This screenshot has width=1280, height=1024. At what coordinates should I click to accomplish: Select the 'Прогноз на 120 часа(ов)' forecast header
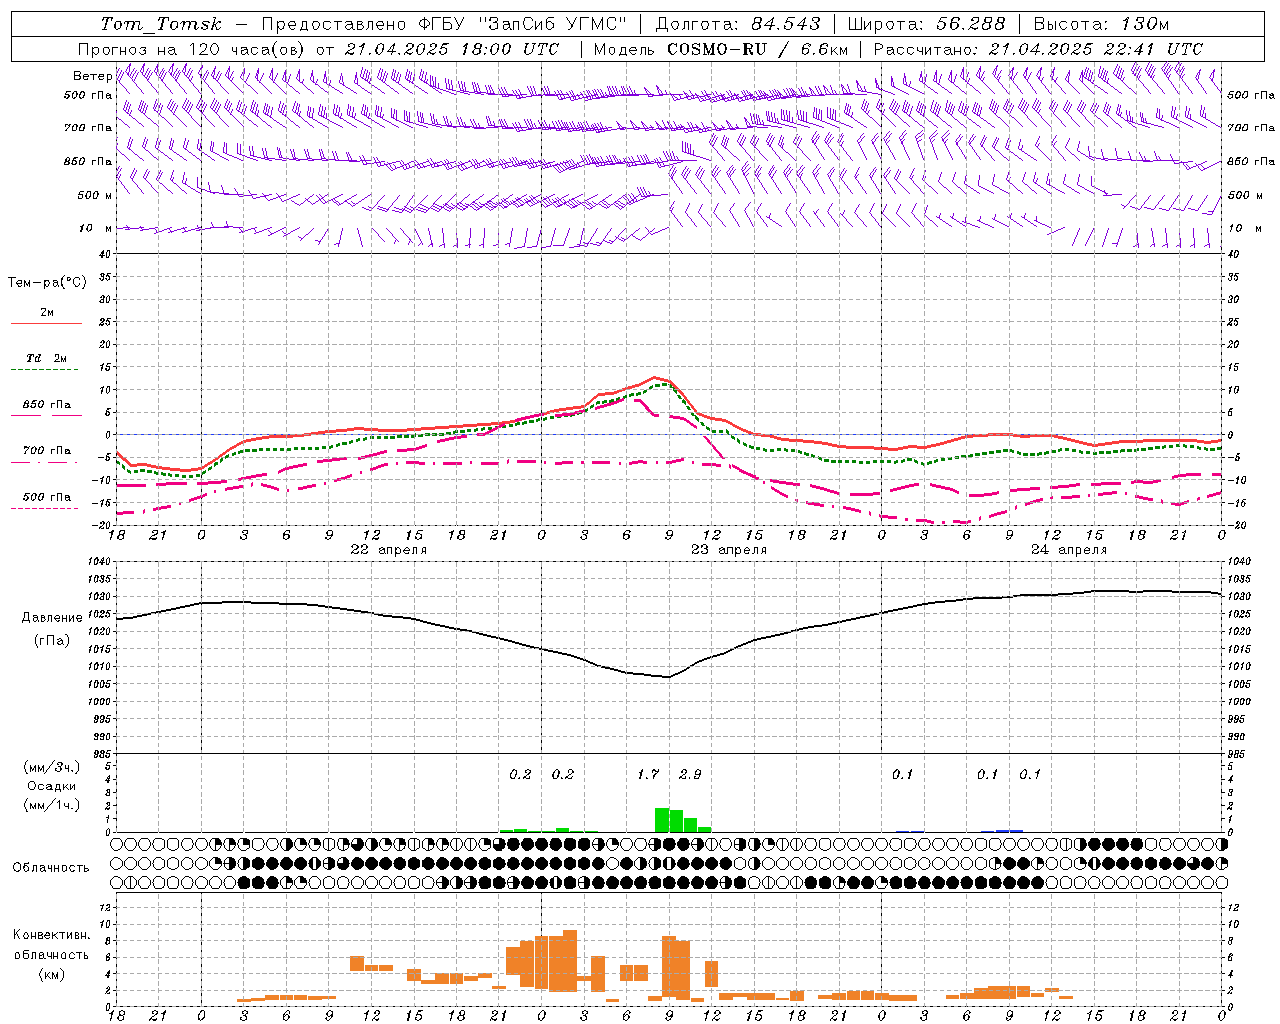pos(192,49)
